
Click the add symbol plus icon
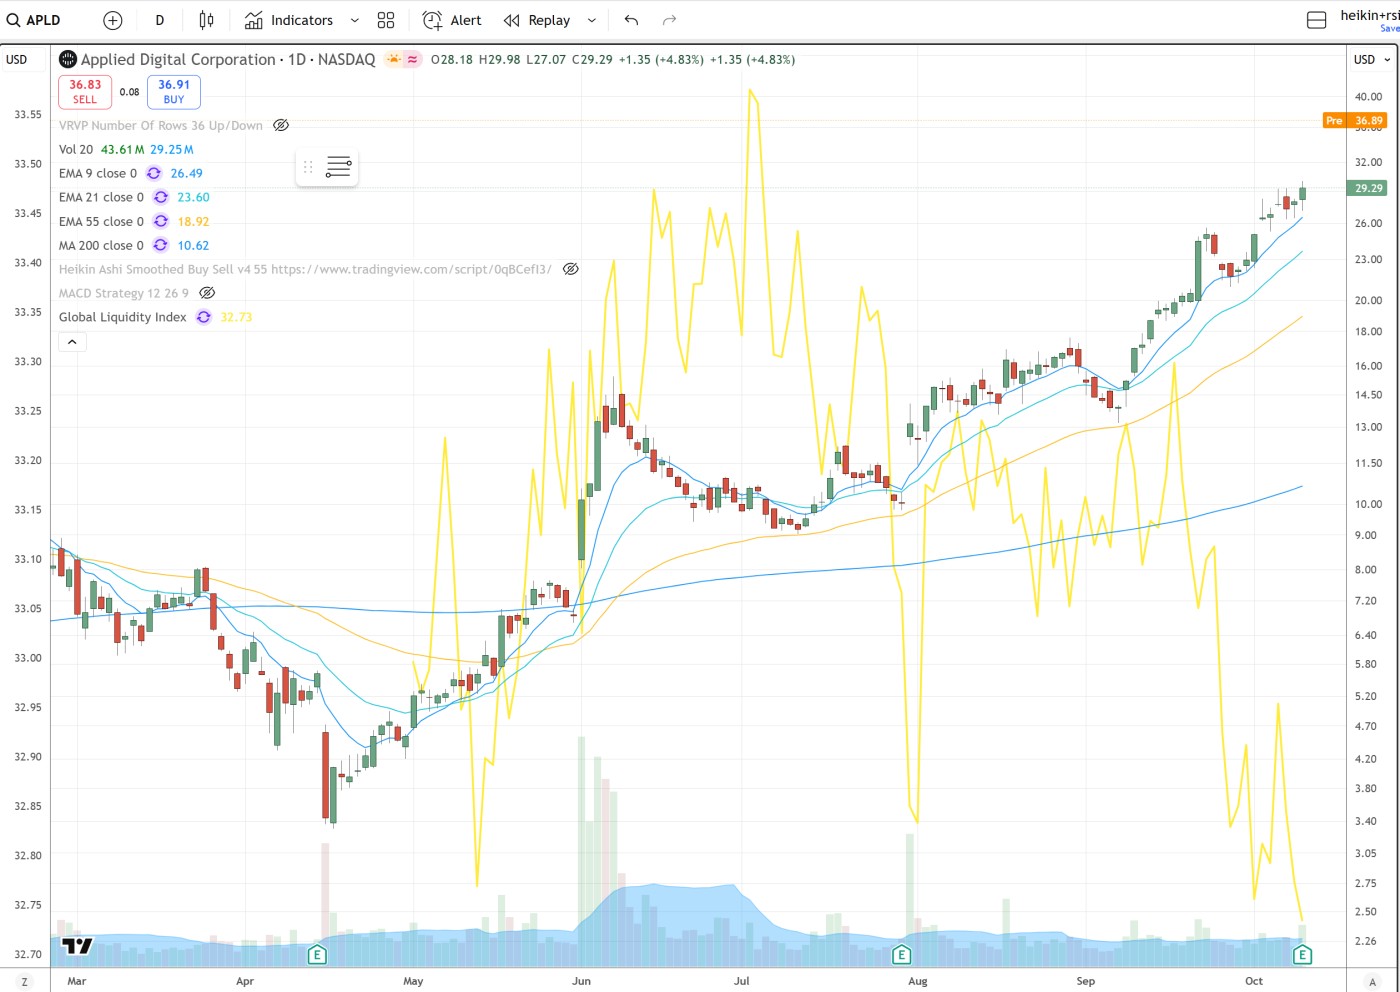pos(113,20)
